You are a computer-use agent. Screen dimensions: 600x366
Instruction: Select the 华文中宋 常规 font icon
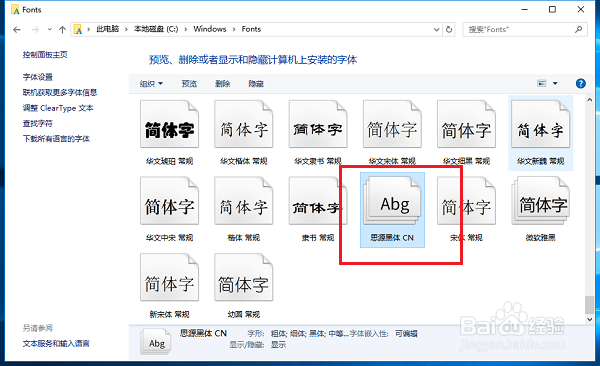169,201
